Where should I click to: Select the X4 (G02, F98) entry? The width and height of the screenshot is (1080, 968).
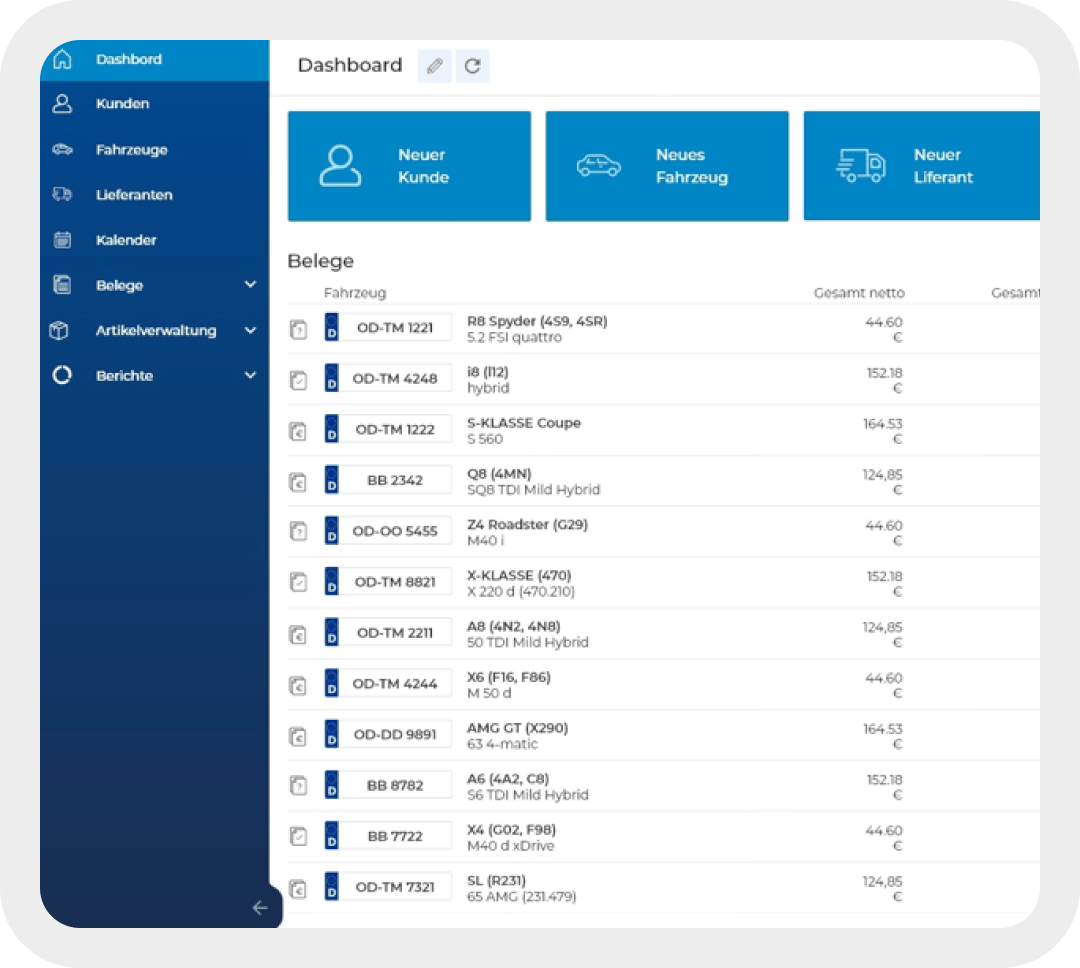click(511, 837)
